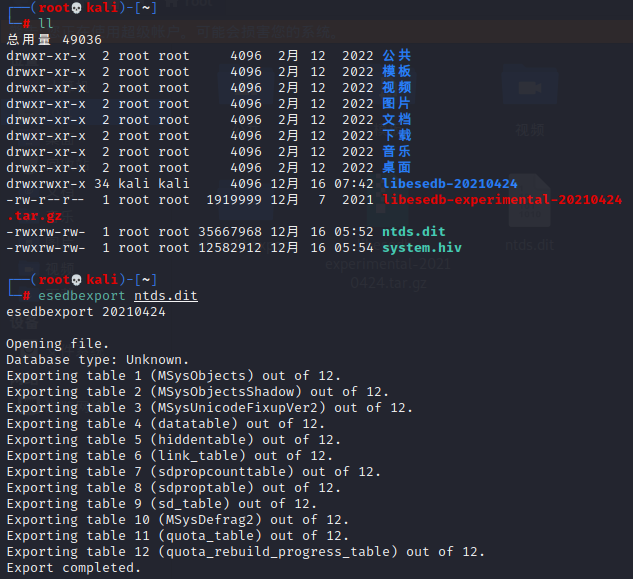The image size is (633, 579).
Task: Click the 视频 directory name
Action: (396, 87)
